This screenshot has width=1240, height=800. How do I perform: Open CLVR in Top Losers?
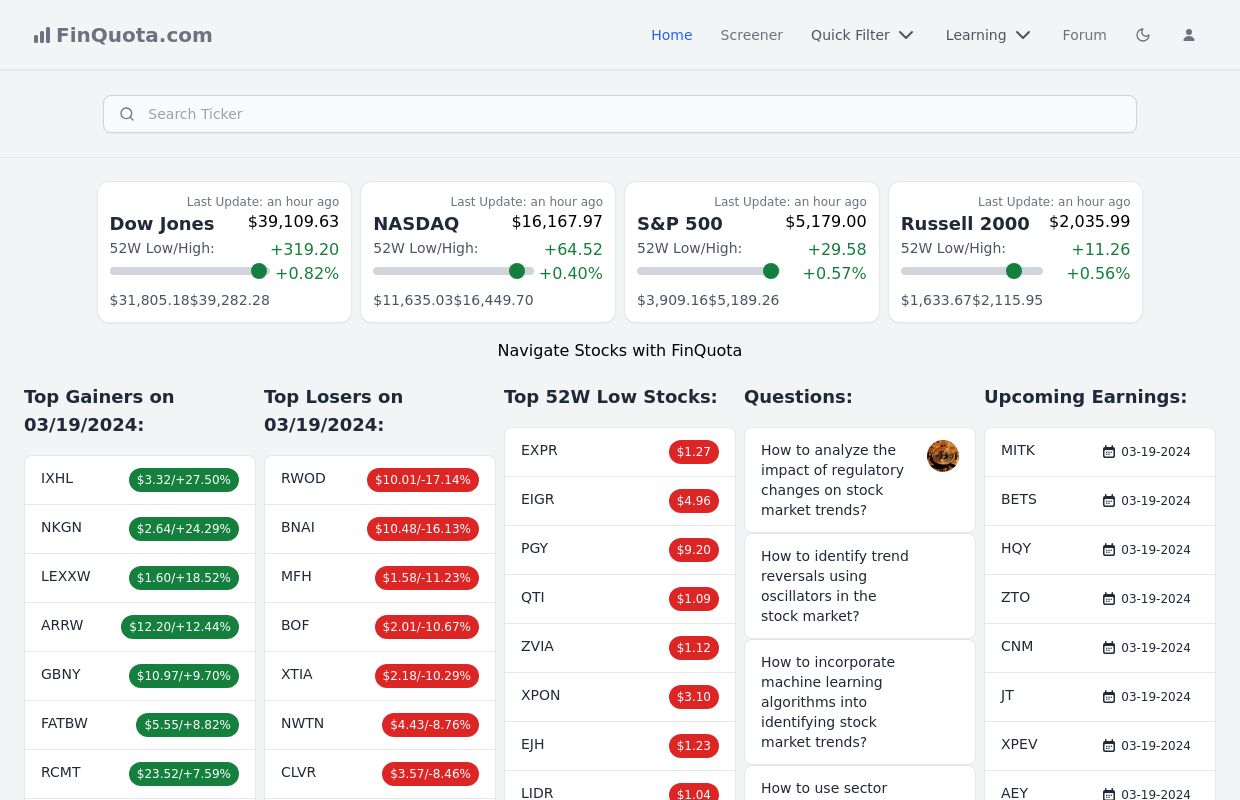[298, 772]
